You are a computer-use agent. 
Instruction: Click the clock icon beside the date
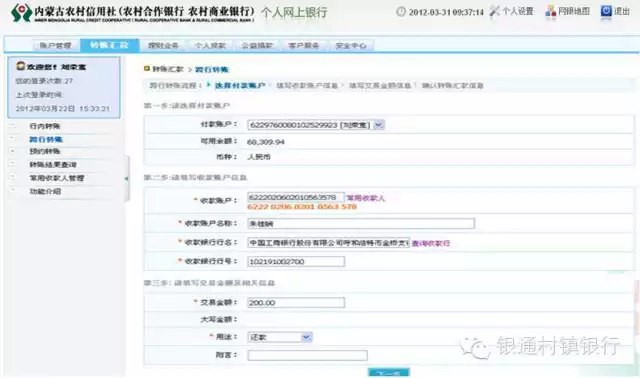[x=401, y=12]
